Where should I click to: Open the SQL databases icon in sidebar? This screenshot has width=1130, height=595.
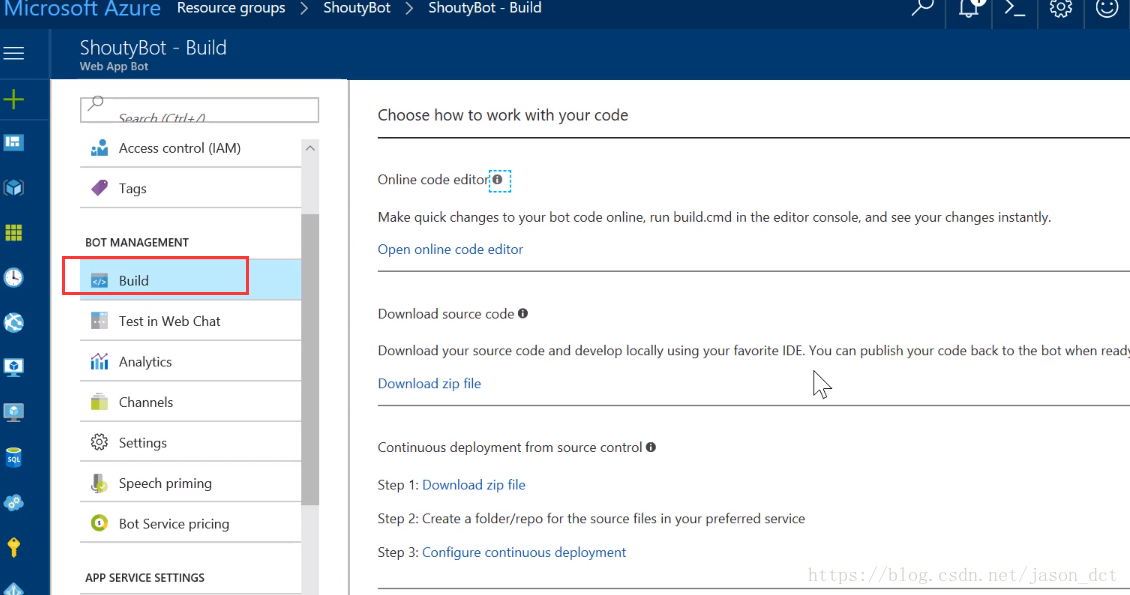[14, 457]
